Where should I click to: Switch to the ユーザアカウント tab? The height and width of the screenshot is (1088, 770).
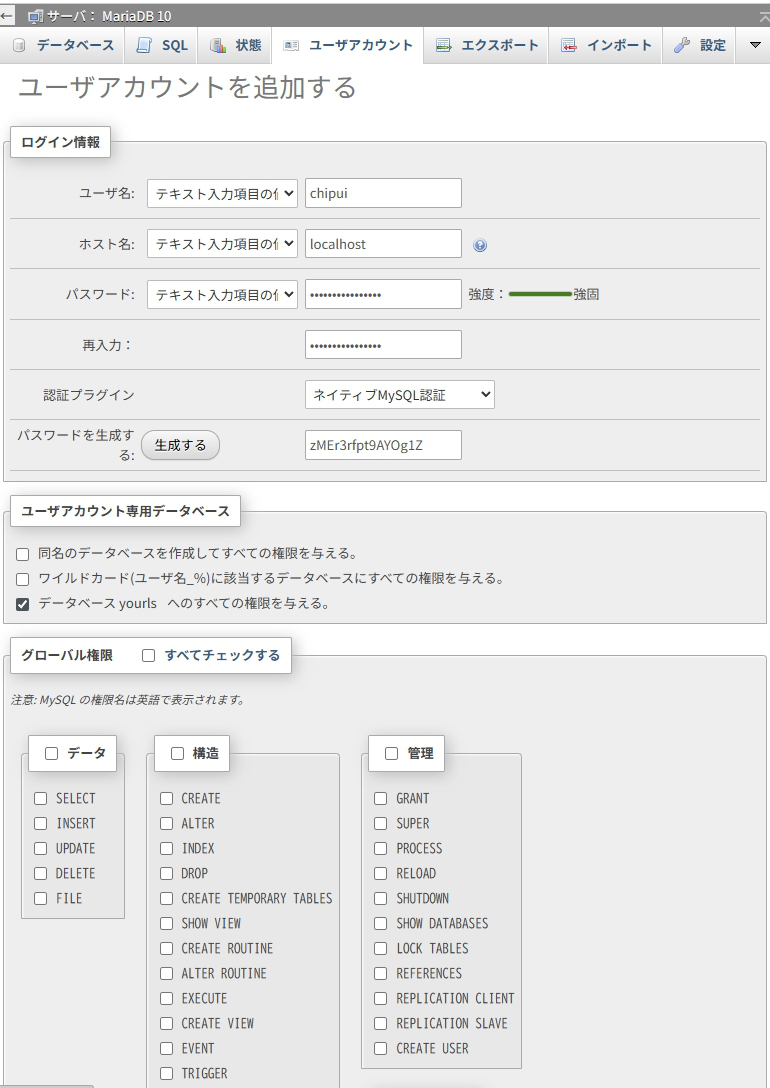(x=347, y=46)
